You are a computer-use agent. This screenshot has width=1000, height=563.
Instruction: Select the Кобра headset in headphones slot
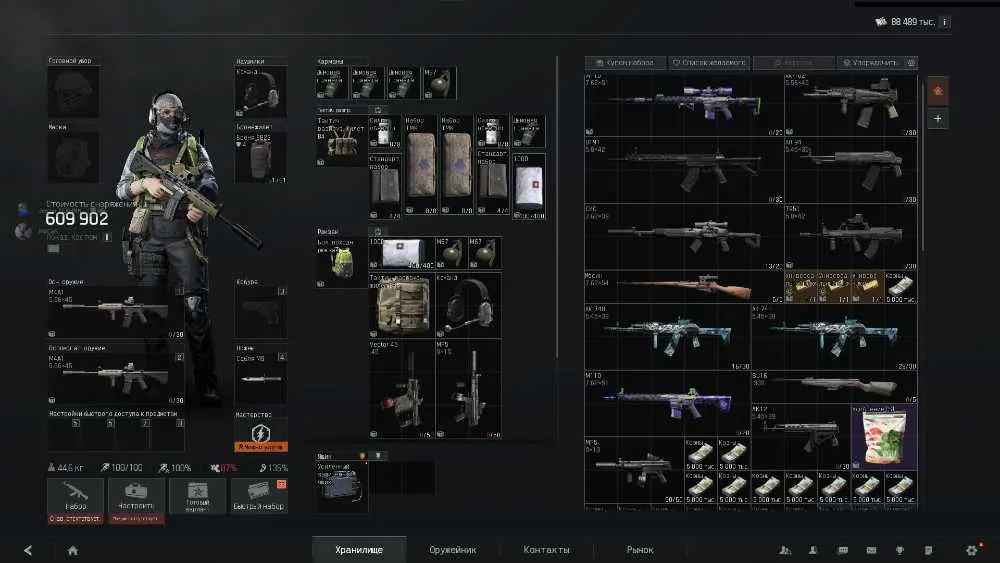click(x=261, y=92)
